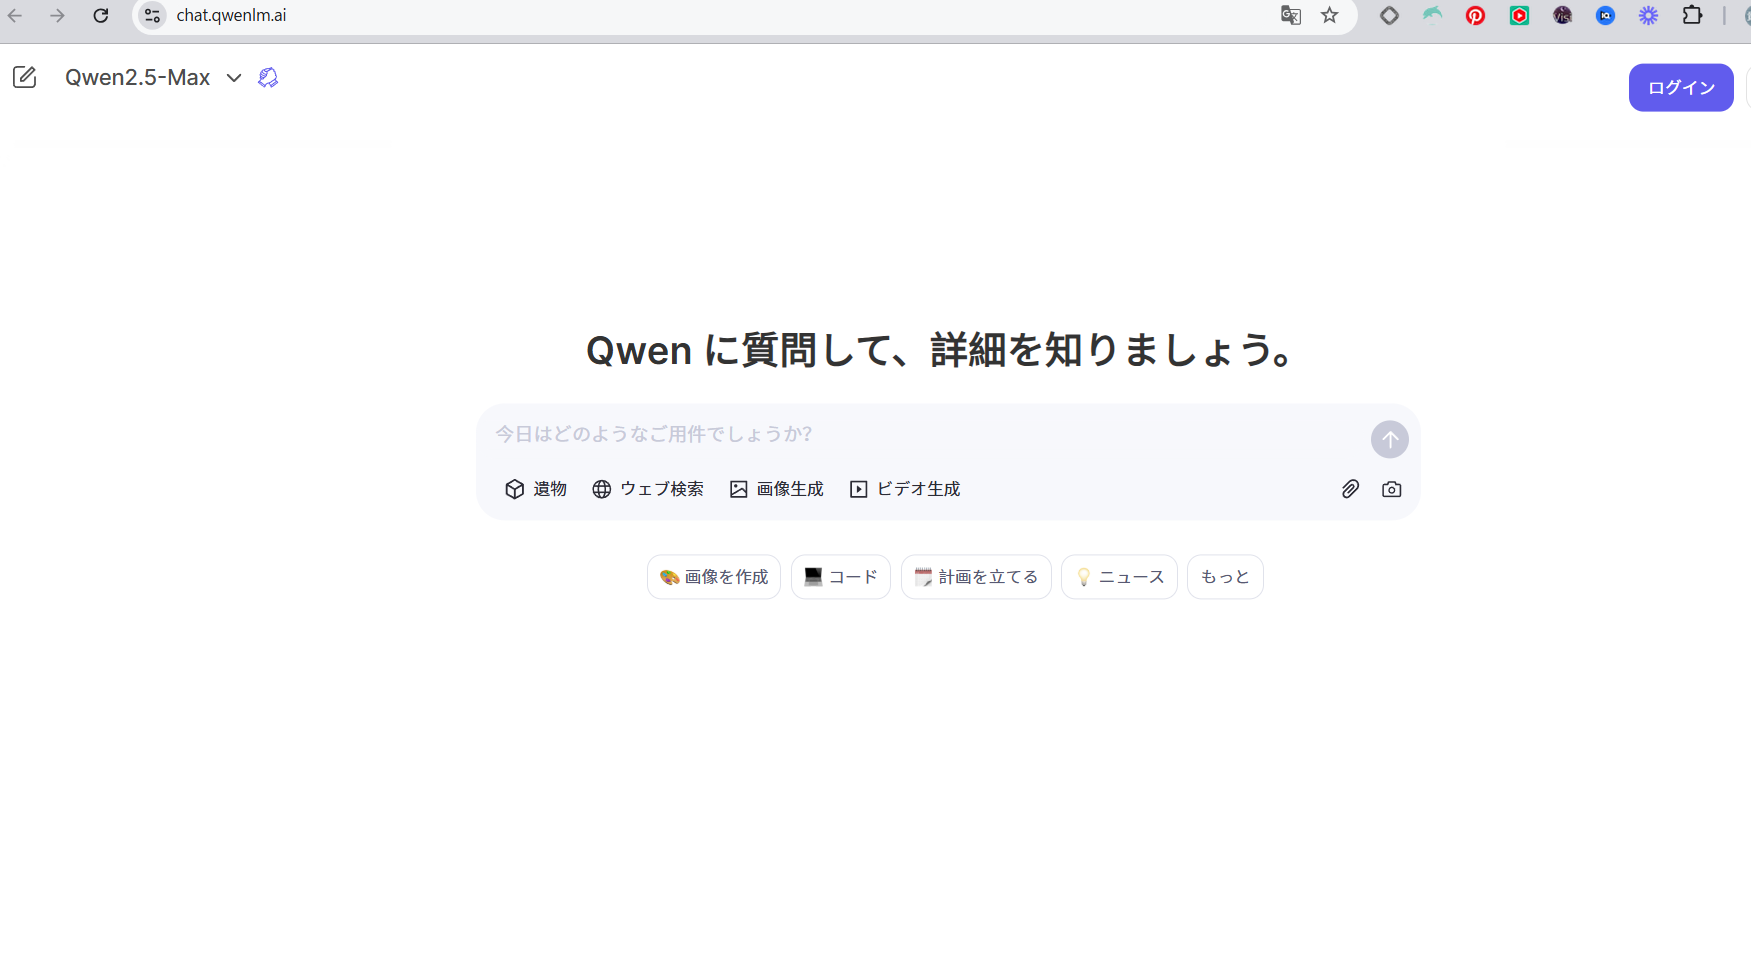
Task: Toggle the 遺物 artifacts option
Action: click(x=536, y=489)
